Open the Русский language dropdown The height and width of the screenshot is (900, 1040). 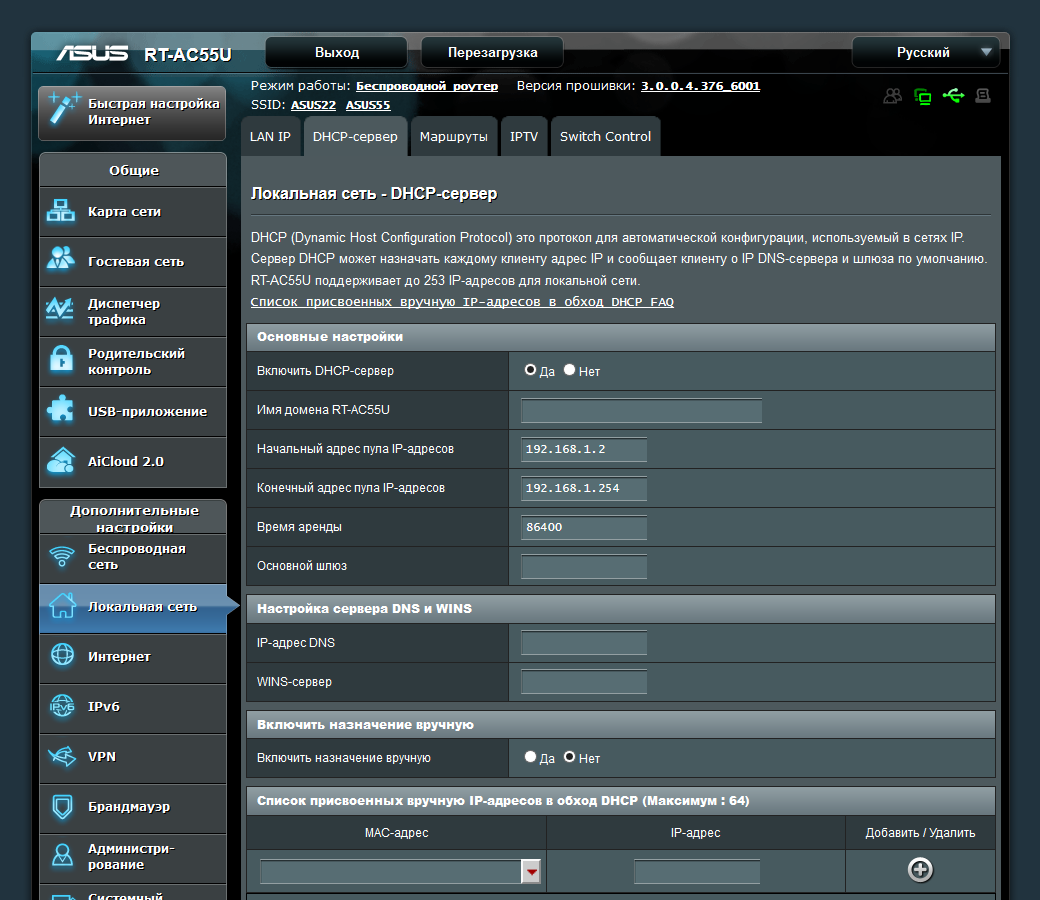(x=925, y=52)
